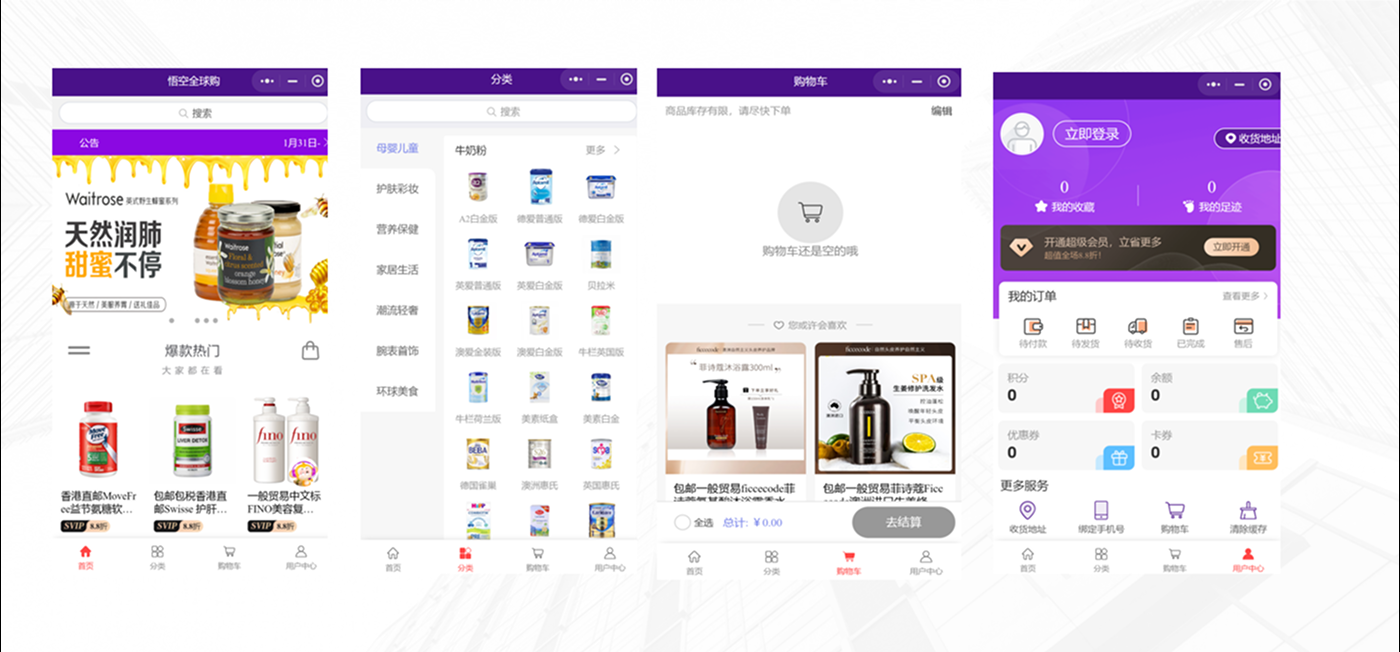Screen dimensions: 1400x652
Task: Open 我的足迹 footprint icon
Action: pos(1189,206)
